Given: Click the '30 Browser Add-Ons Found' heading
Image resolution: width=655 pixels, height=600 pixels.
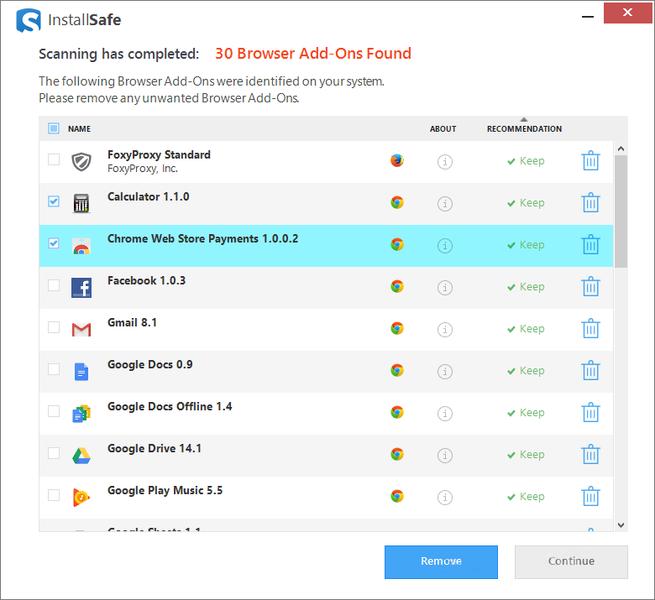Looking at the screenshot, I should click(313, 53).
